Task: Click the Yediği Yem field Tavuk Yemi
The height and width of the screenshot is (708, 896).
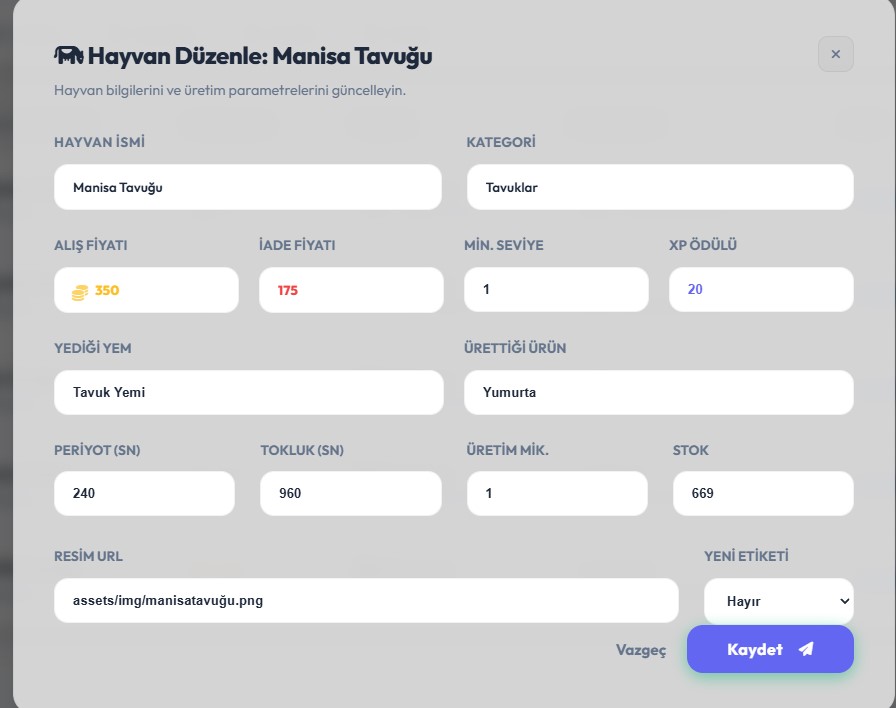Action: (x=249, y=392)
